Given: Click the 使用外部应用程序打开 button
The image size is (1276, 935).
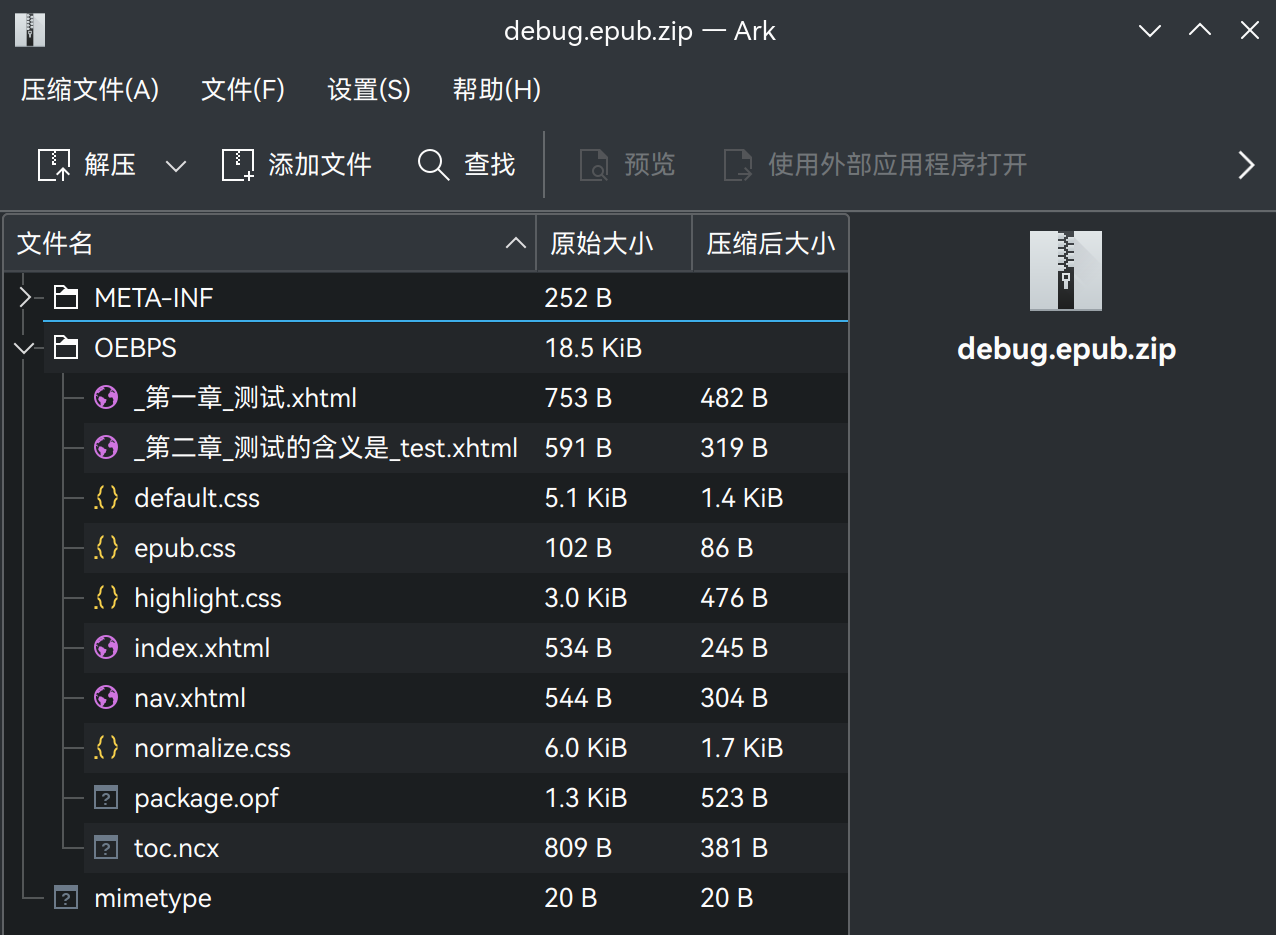Looking at the screenshot, I should click(875, 164).
